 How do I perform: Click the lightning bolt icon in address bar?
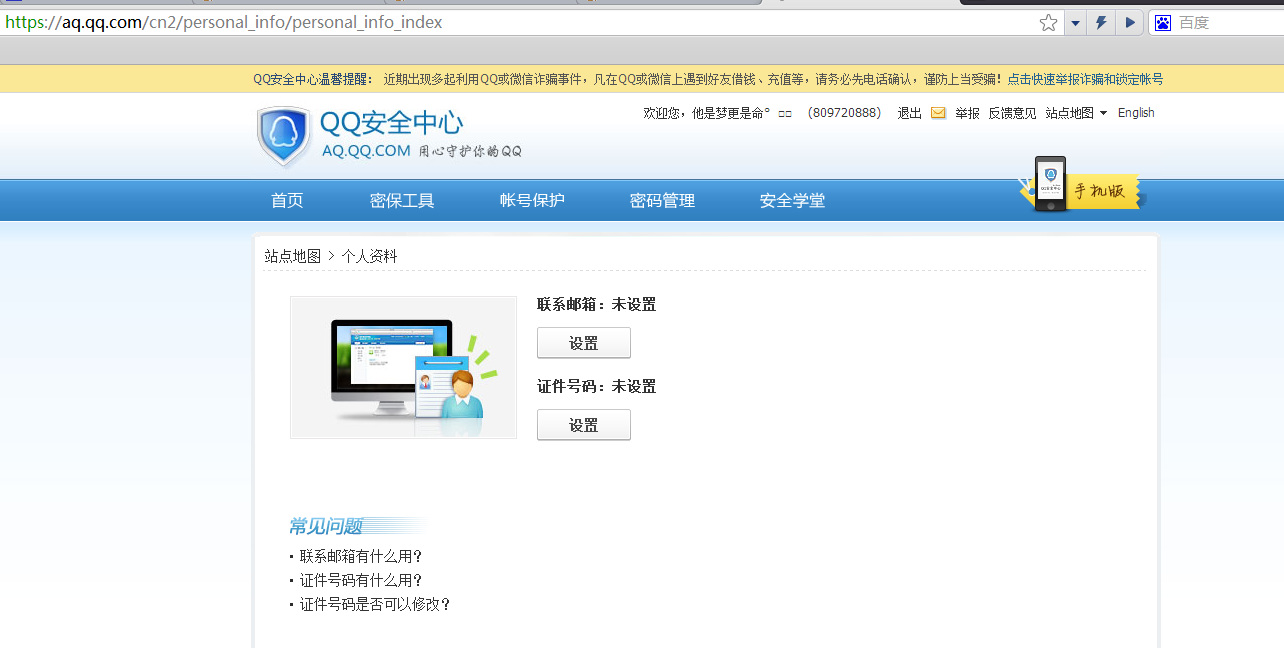[1101, 23]
